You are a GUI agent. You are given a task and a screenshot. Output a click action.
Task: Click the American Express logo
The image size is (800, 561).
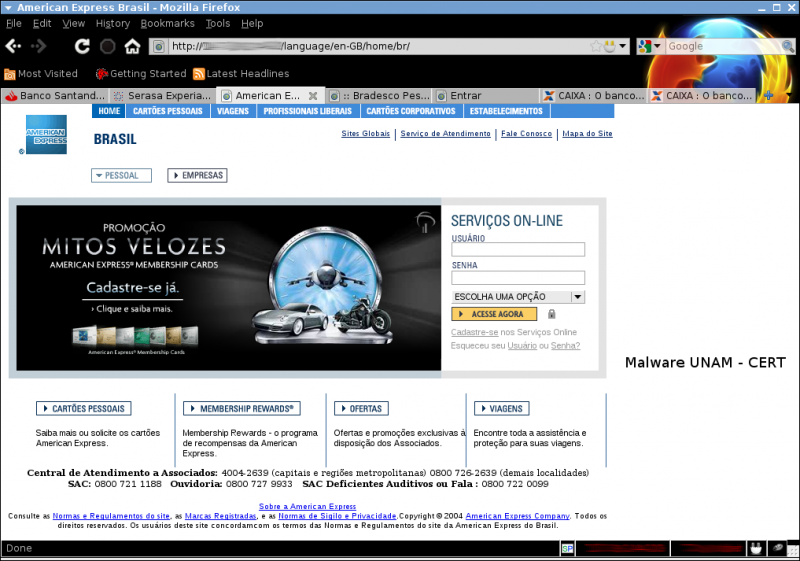pos(46,135)
